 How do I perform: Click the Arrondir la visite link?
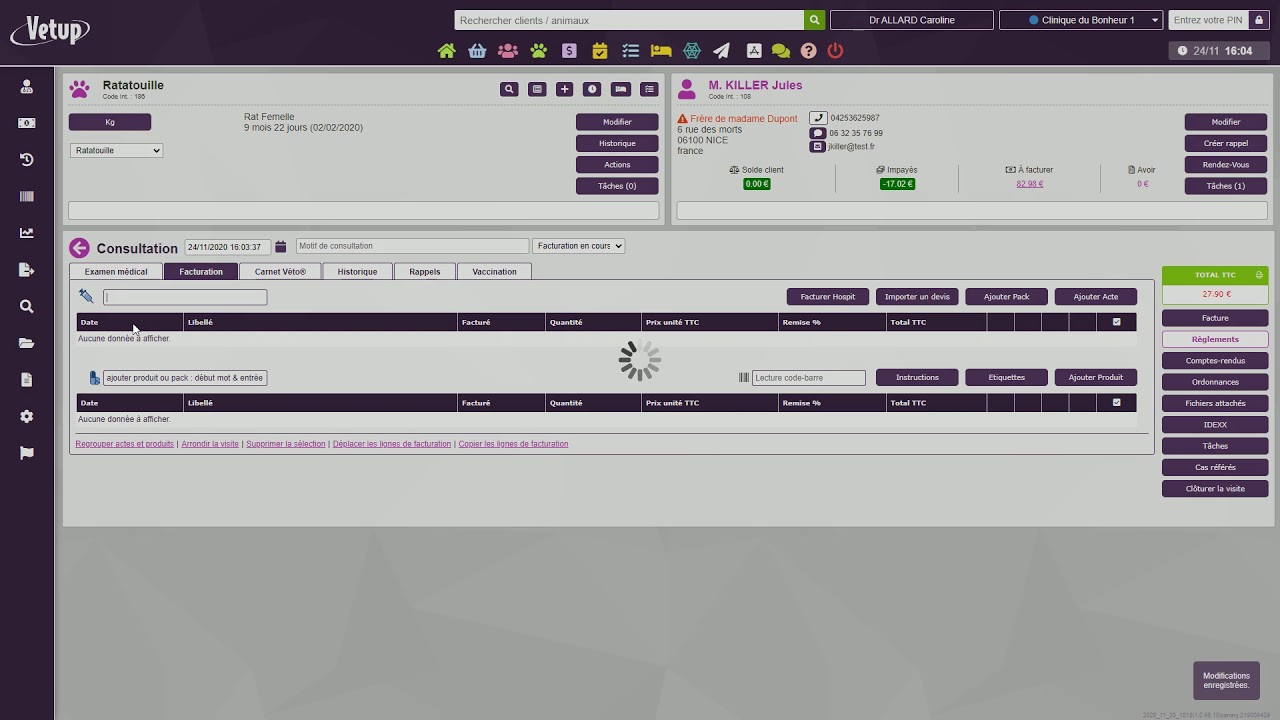pos(210,444)
